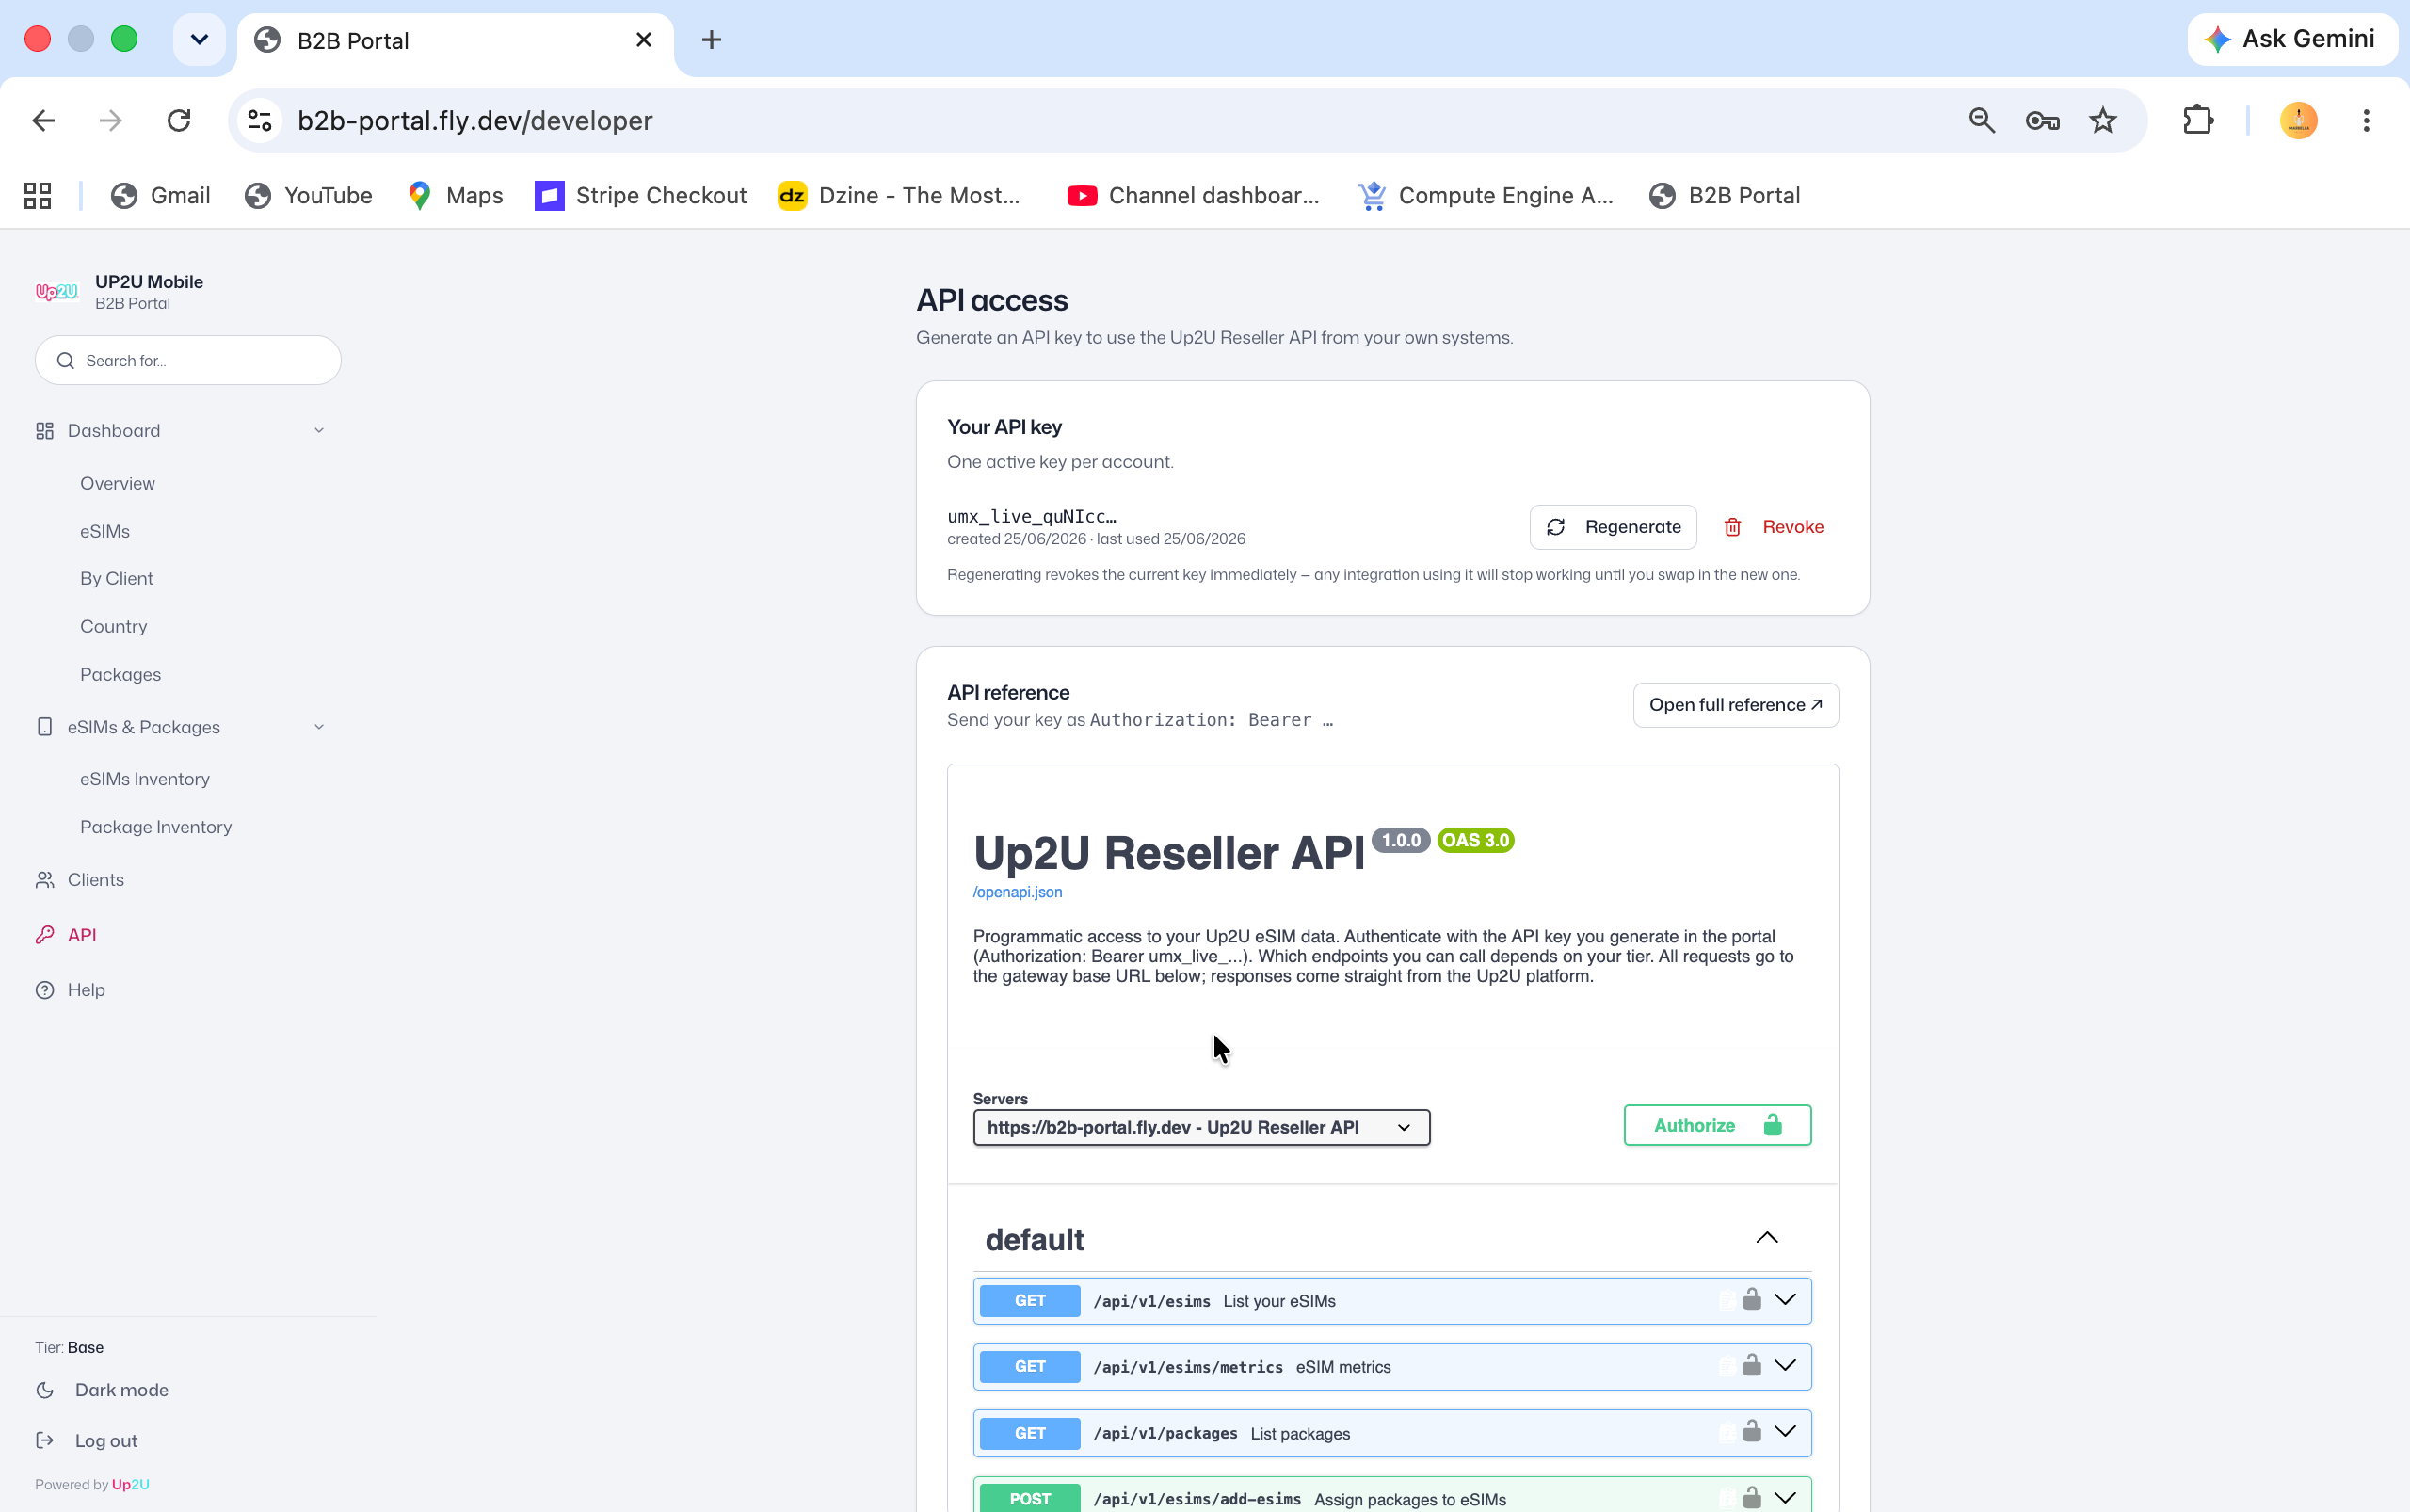Open the /openapi.json link

tap(1017, 892)
